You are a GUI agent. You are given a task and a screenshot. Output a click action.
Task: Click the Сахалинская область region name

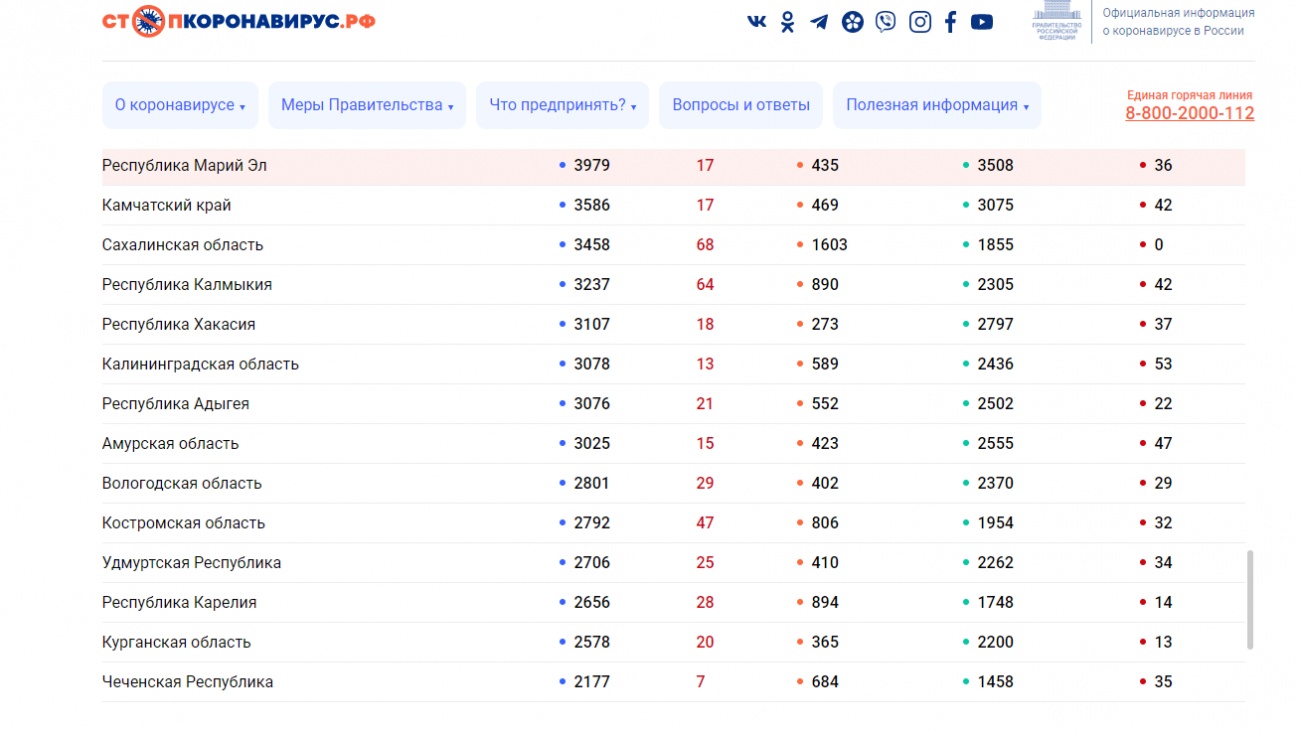(182, 245)
